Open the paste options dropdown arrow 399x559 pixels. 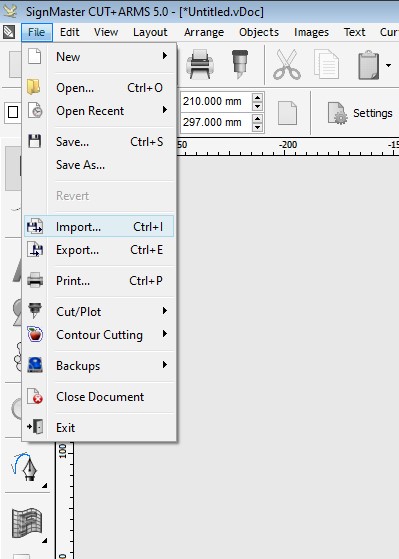point(388,65)
